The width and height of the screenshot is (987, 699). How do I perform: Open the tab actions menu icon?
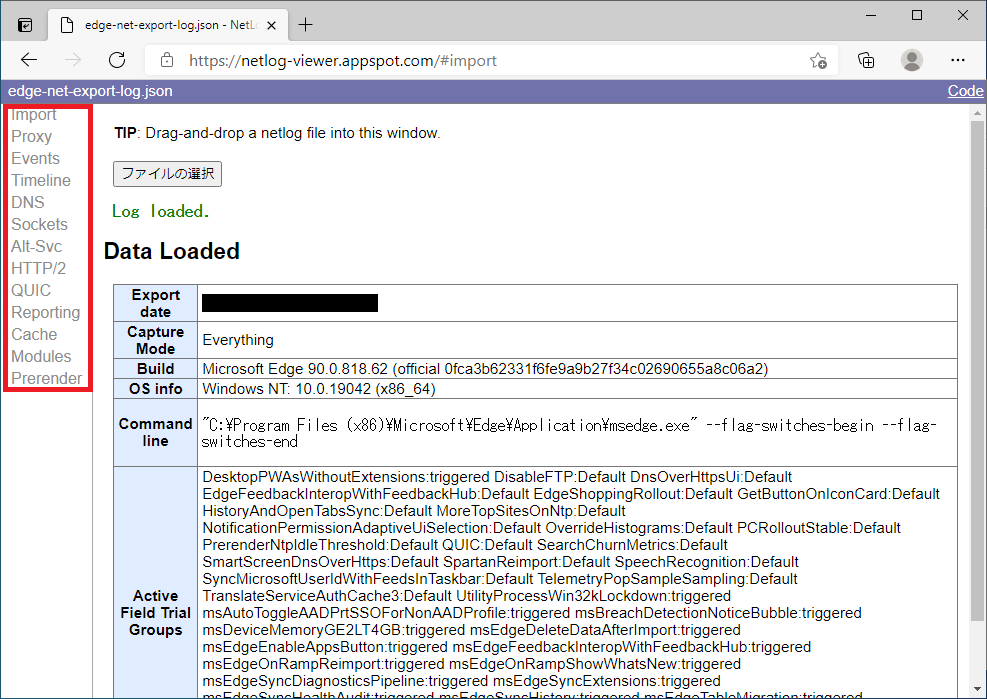25,25
